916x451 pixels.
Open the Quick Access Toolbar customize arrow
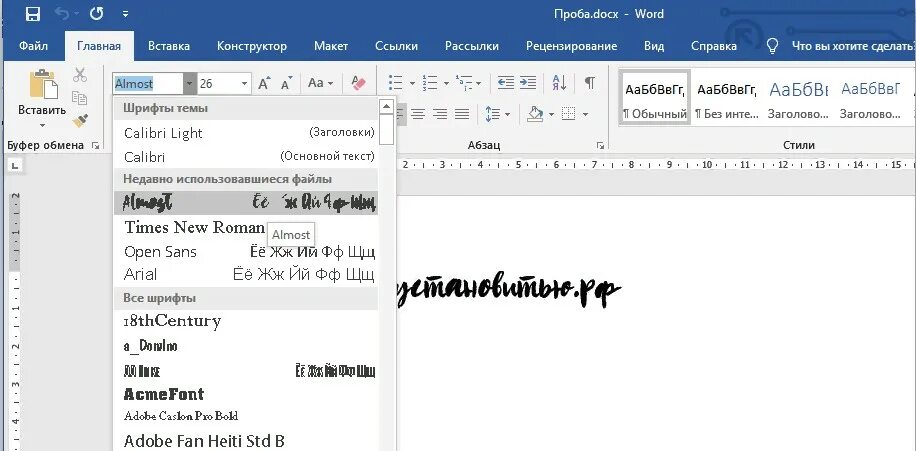pos(126,15)
